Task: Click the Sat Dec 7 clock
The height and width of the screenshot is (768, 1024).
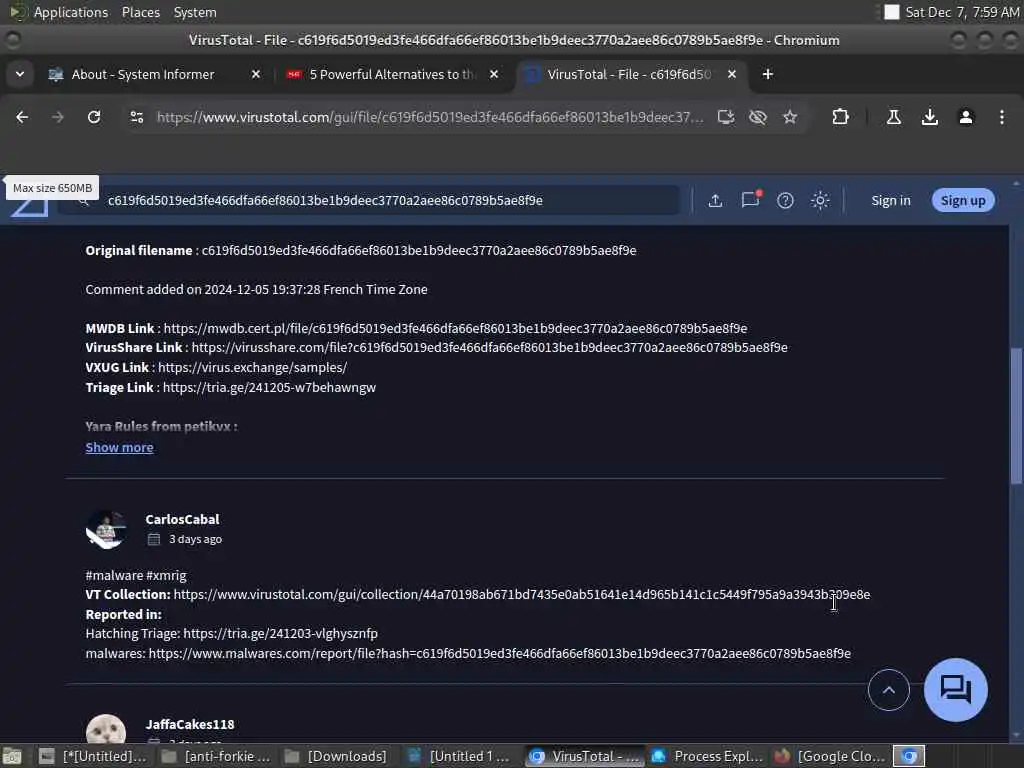Action: tap(961, 12)
